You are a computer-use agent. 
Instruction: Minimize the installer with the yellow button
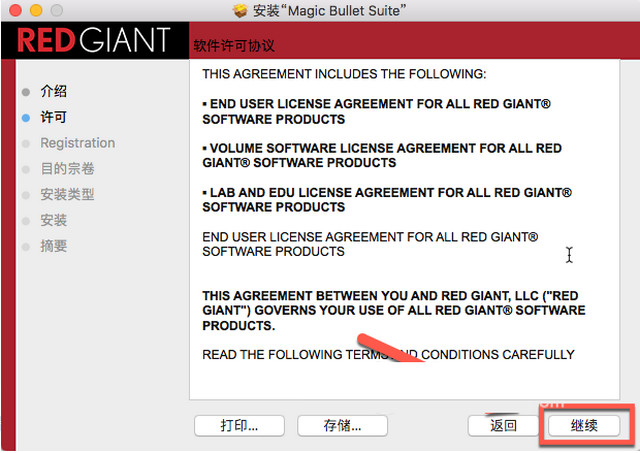click(x=36, y=10)
